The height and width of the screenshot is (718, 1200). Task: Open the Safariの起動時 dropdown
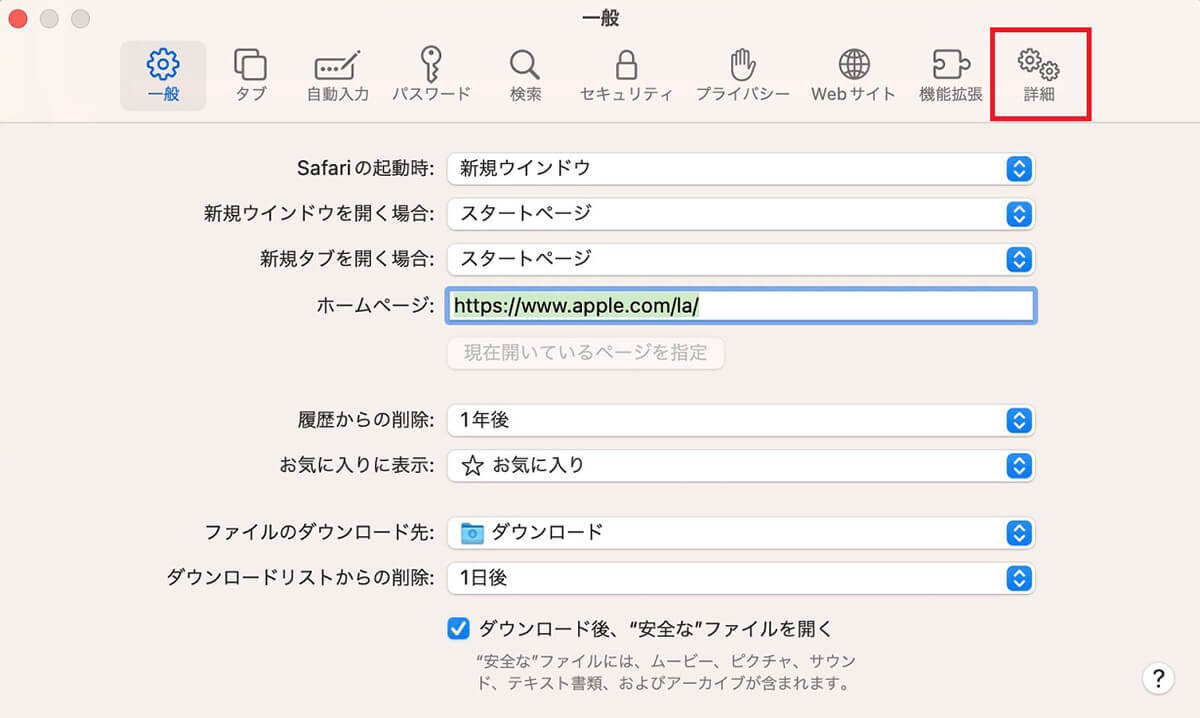pyautogui.click(x=741, y=168)
